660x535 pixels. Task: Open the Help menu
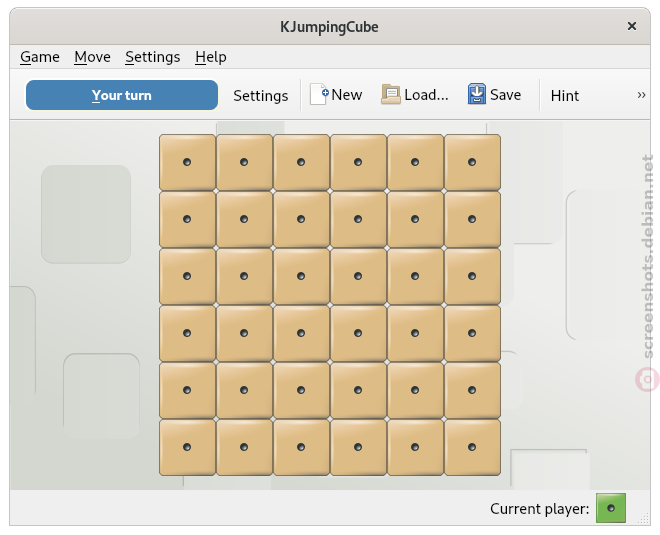pyautogui.click(x=210, y=57)
